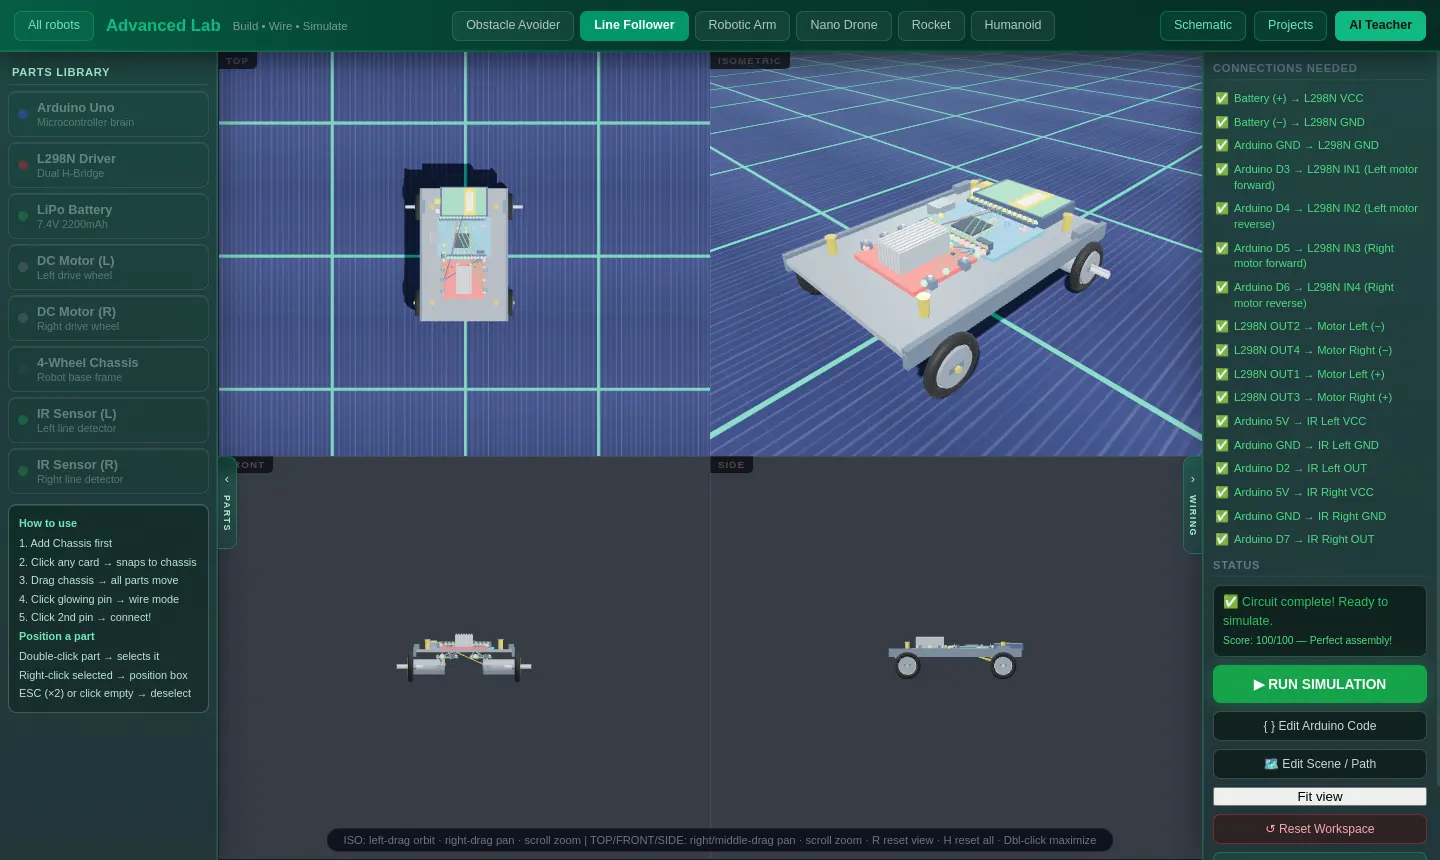Collapse the WIRING side panel handle
This screenshot has height=860, width=1440.
(x=1192, y=505)
